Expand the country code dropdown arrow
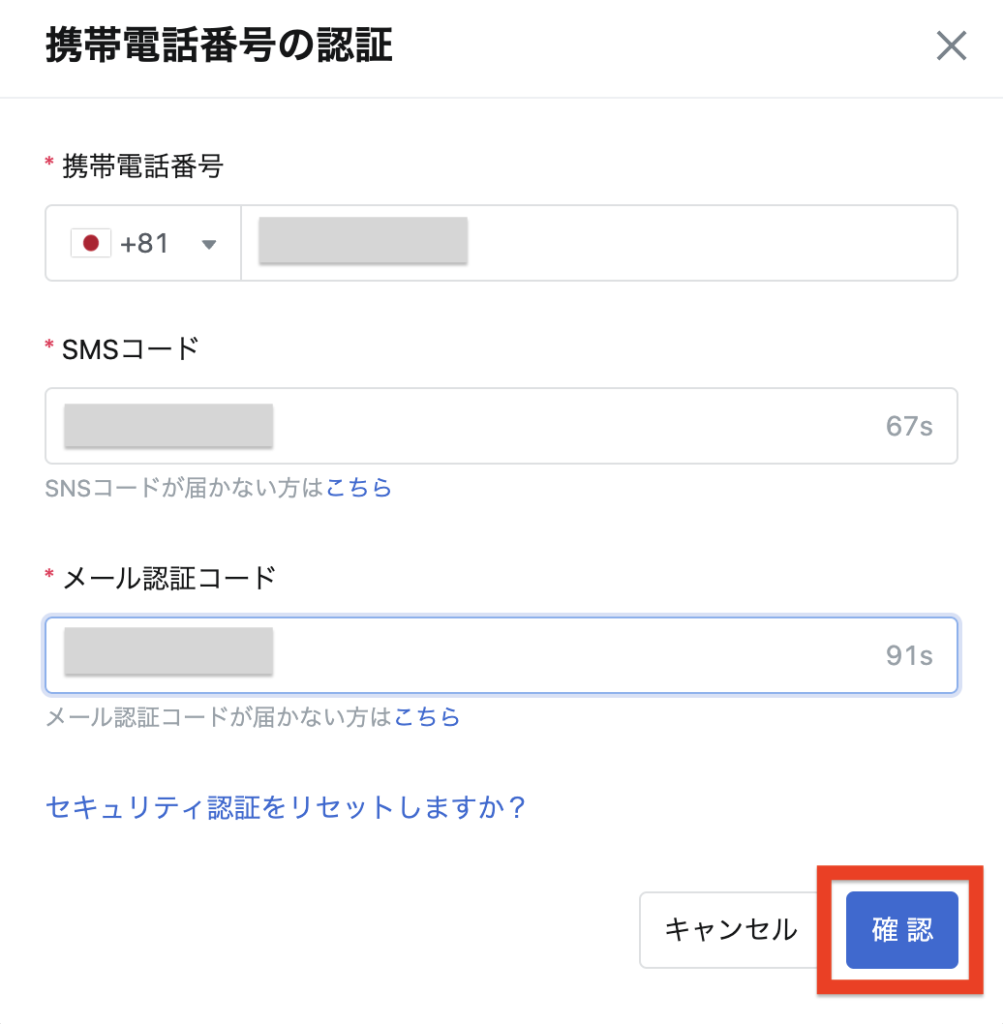 tap(208, 245)
